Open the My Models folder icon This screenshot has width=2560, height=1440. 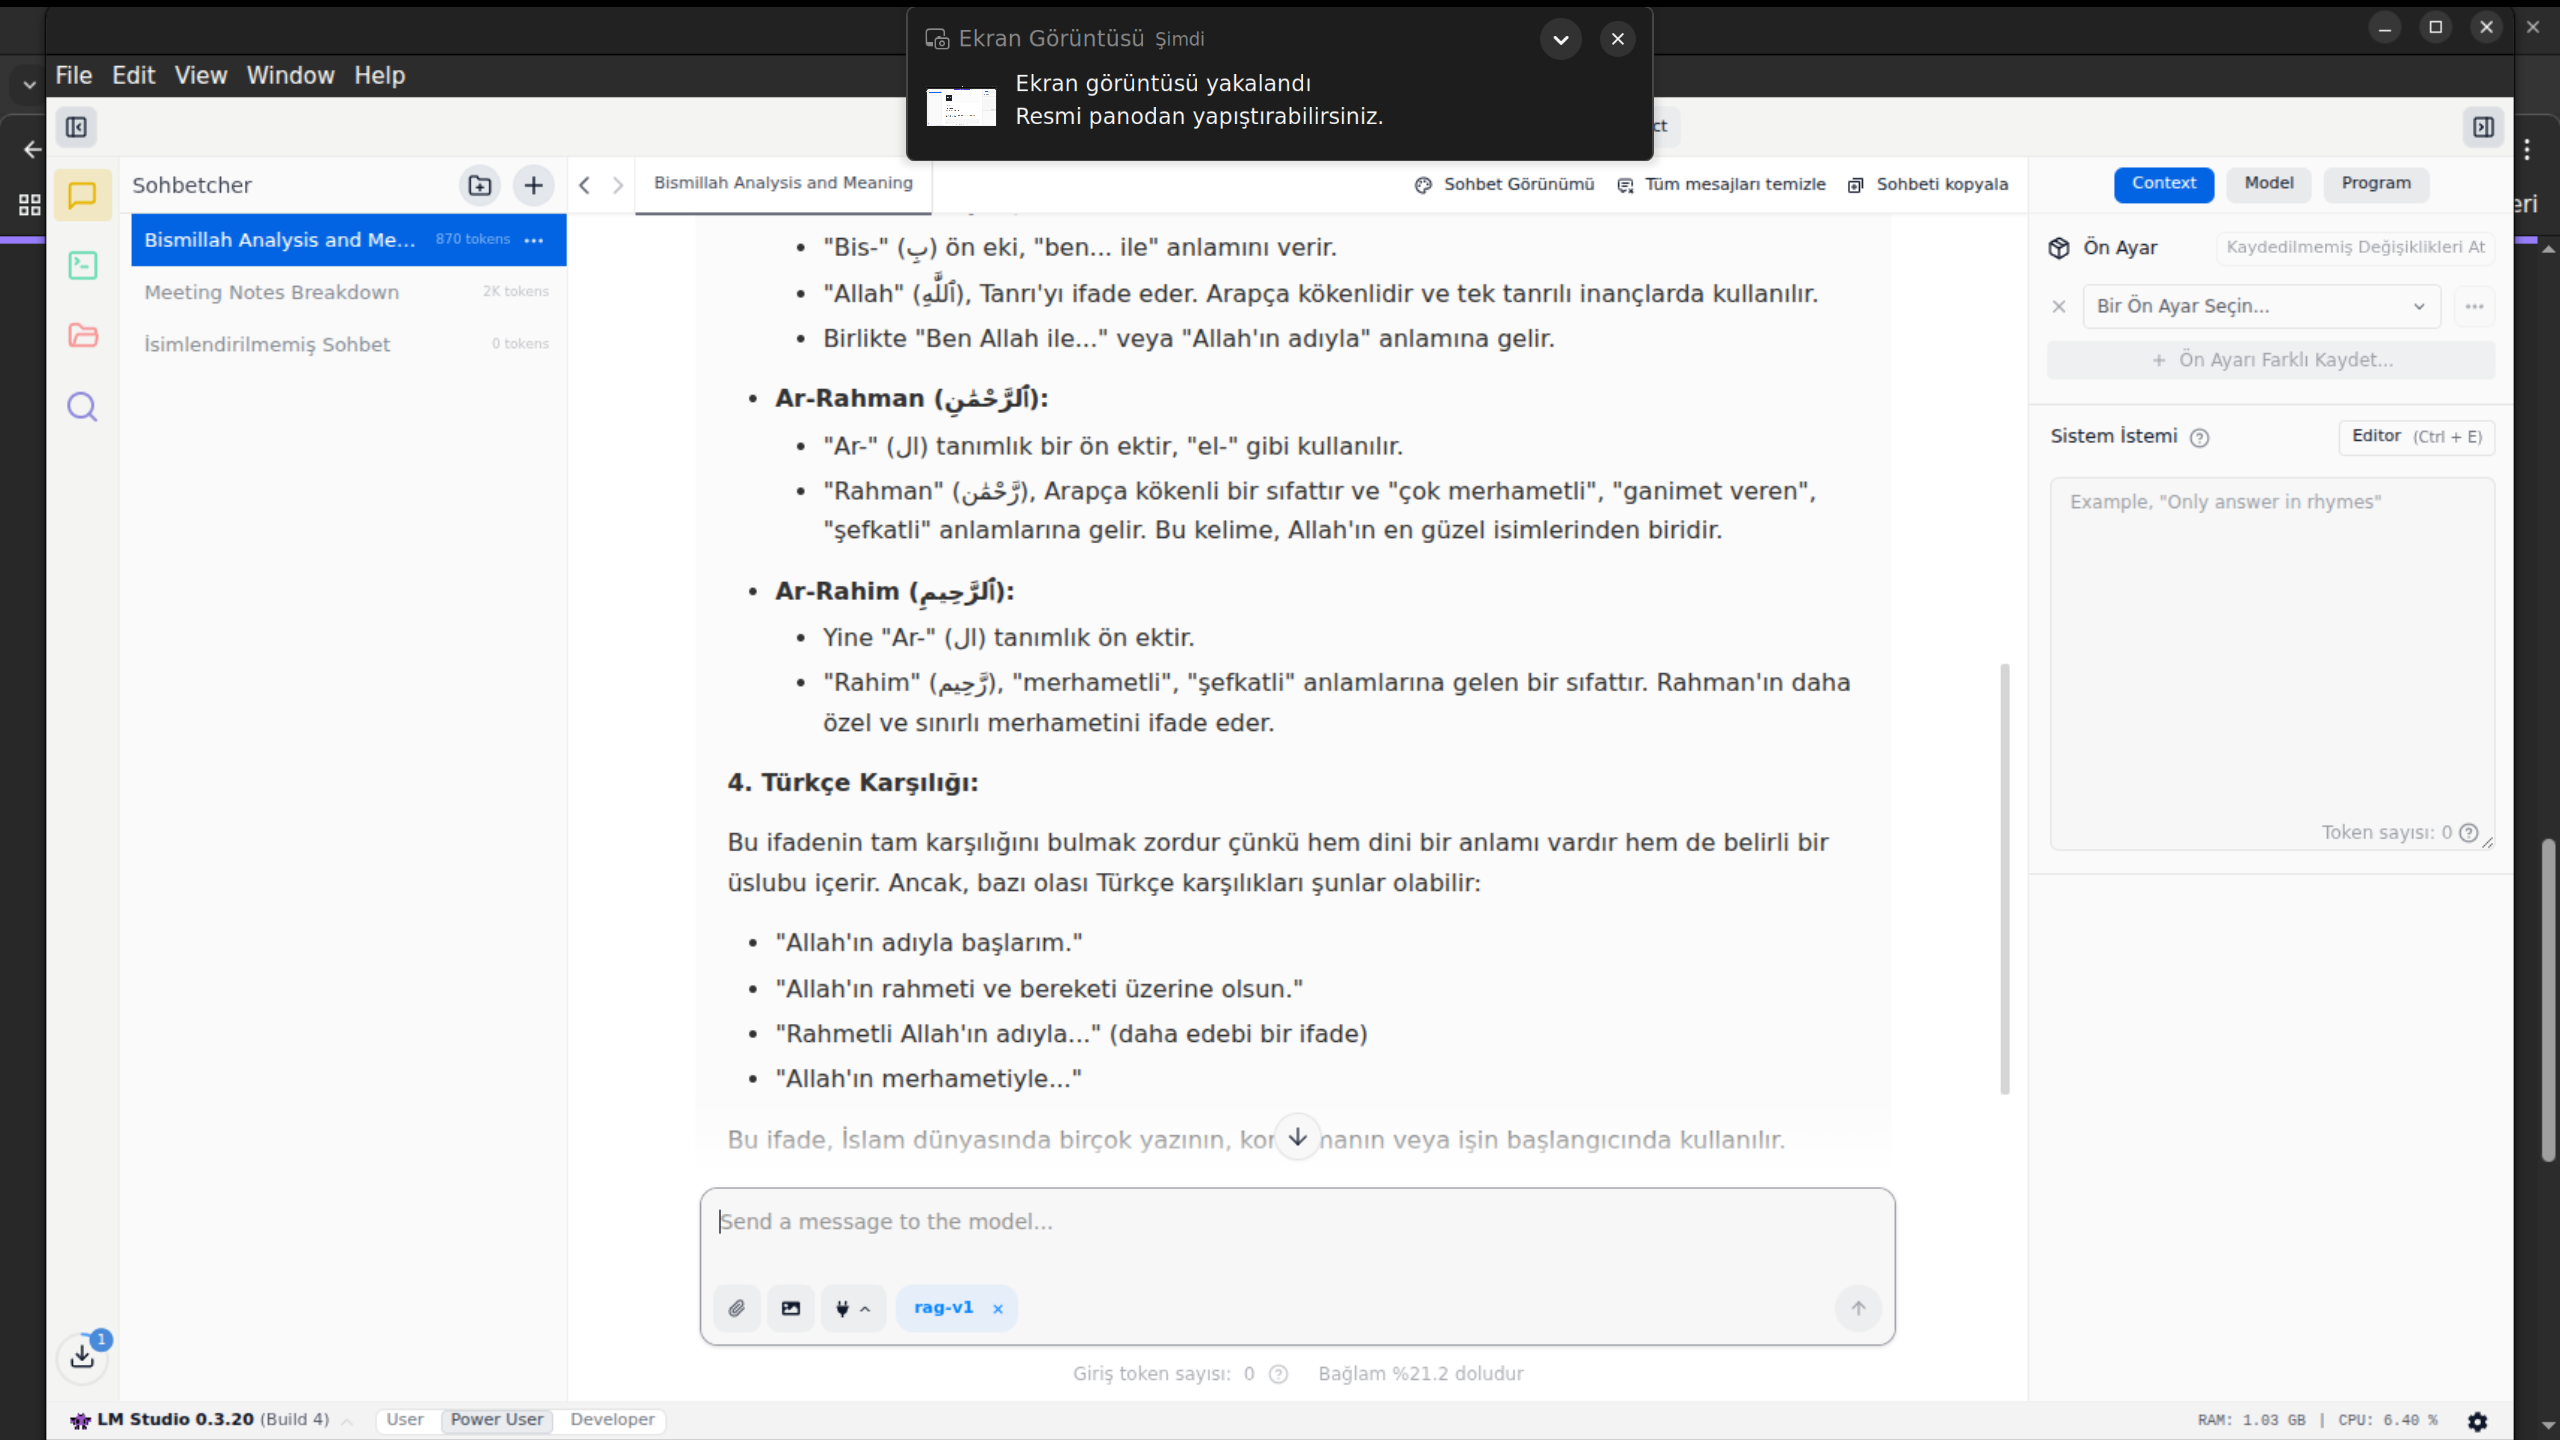click(x=82, y=335)
